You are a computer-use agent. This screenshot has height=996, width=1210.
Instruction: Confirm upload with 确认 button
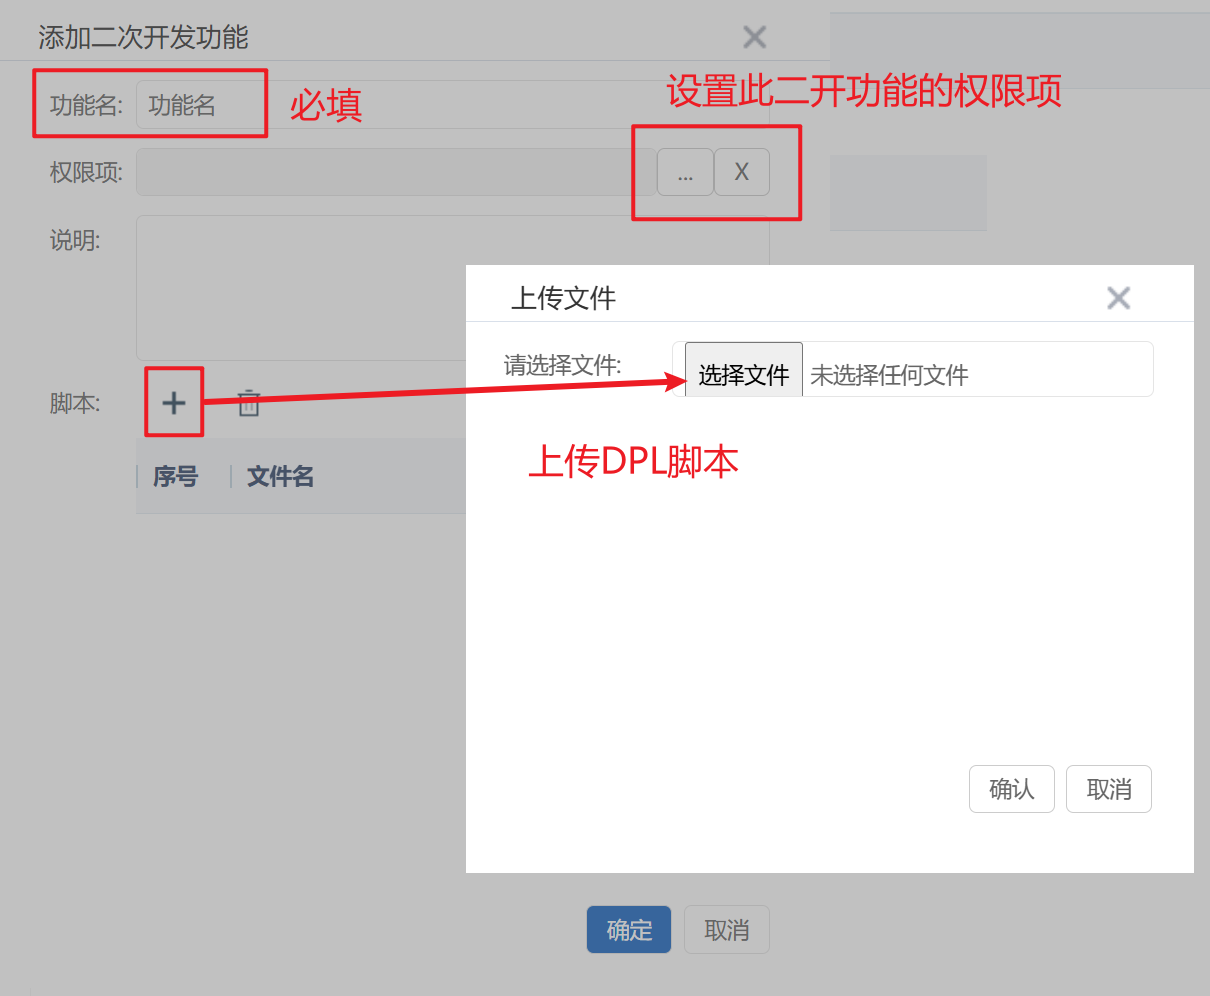(x=1011, y=789)
